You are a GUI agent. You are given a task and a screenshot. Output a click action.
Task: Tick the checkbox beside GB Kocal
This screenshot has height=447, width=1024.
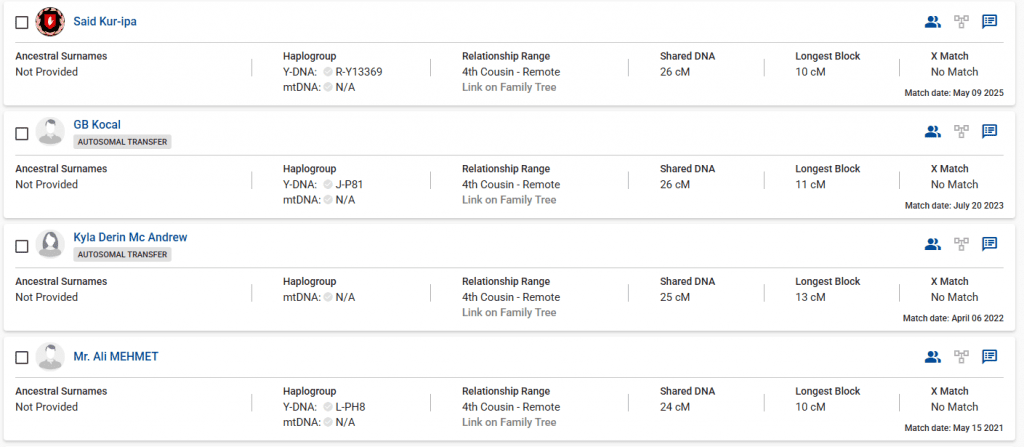pos(22,133)
